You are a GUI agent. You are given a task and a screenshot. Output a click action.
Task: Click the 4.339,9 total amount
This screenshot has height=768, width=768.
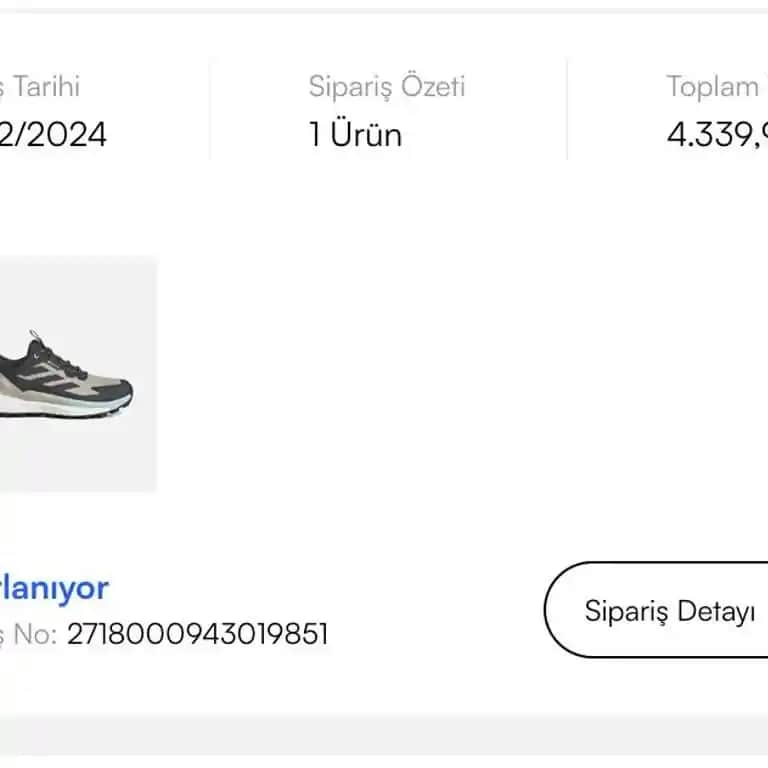716,134
